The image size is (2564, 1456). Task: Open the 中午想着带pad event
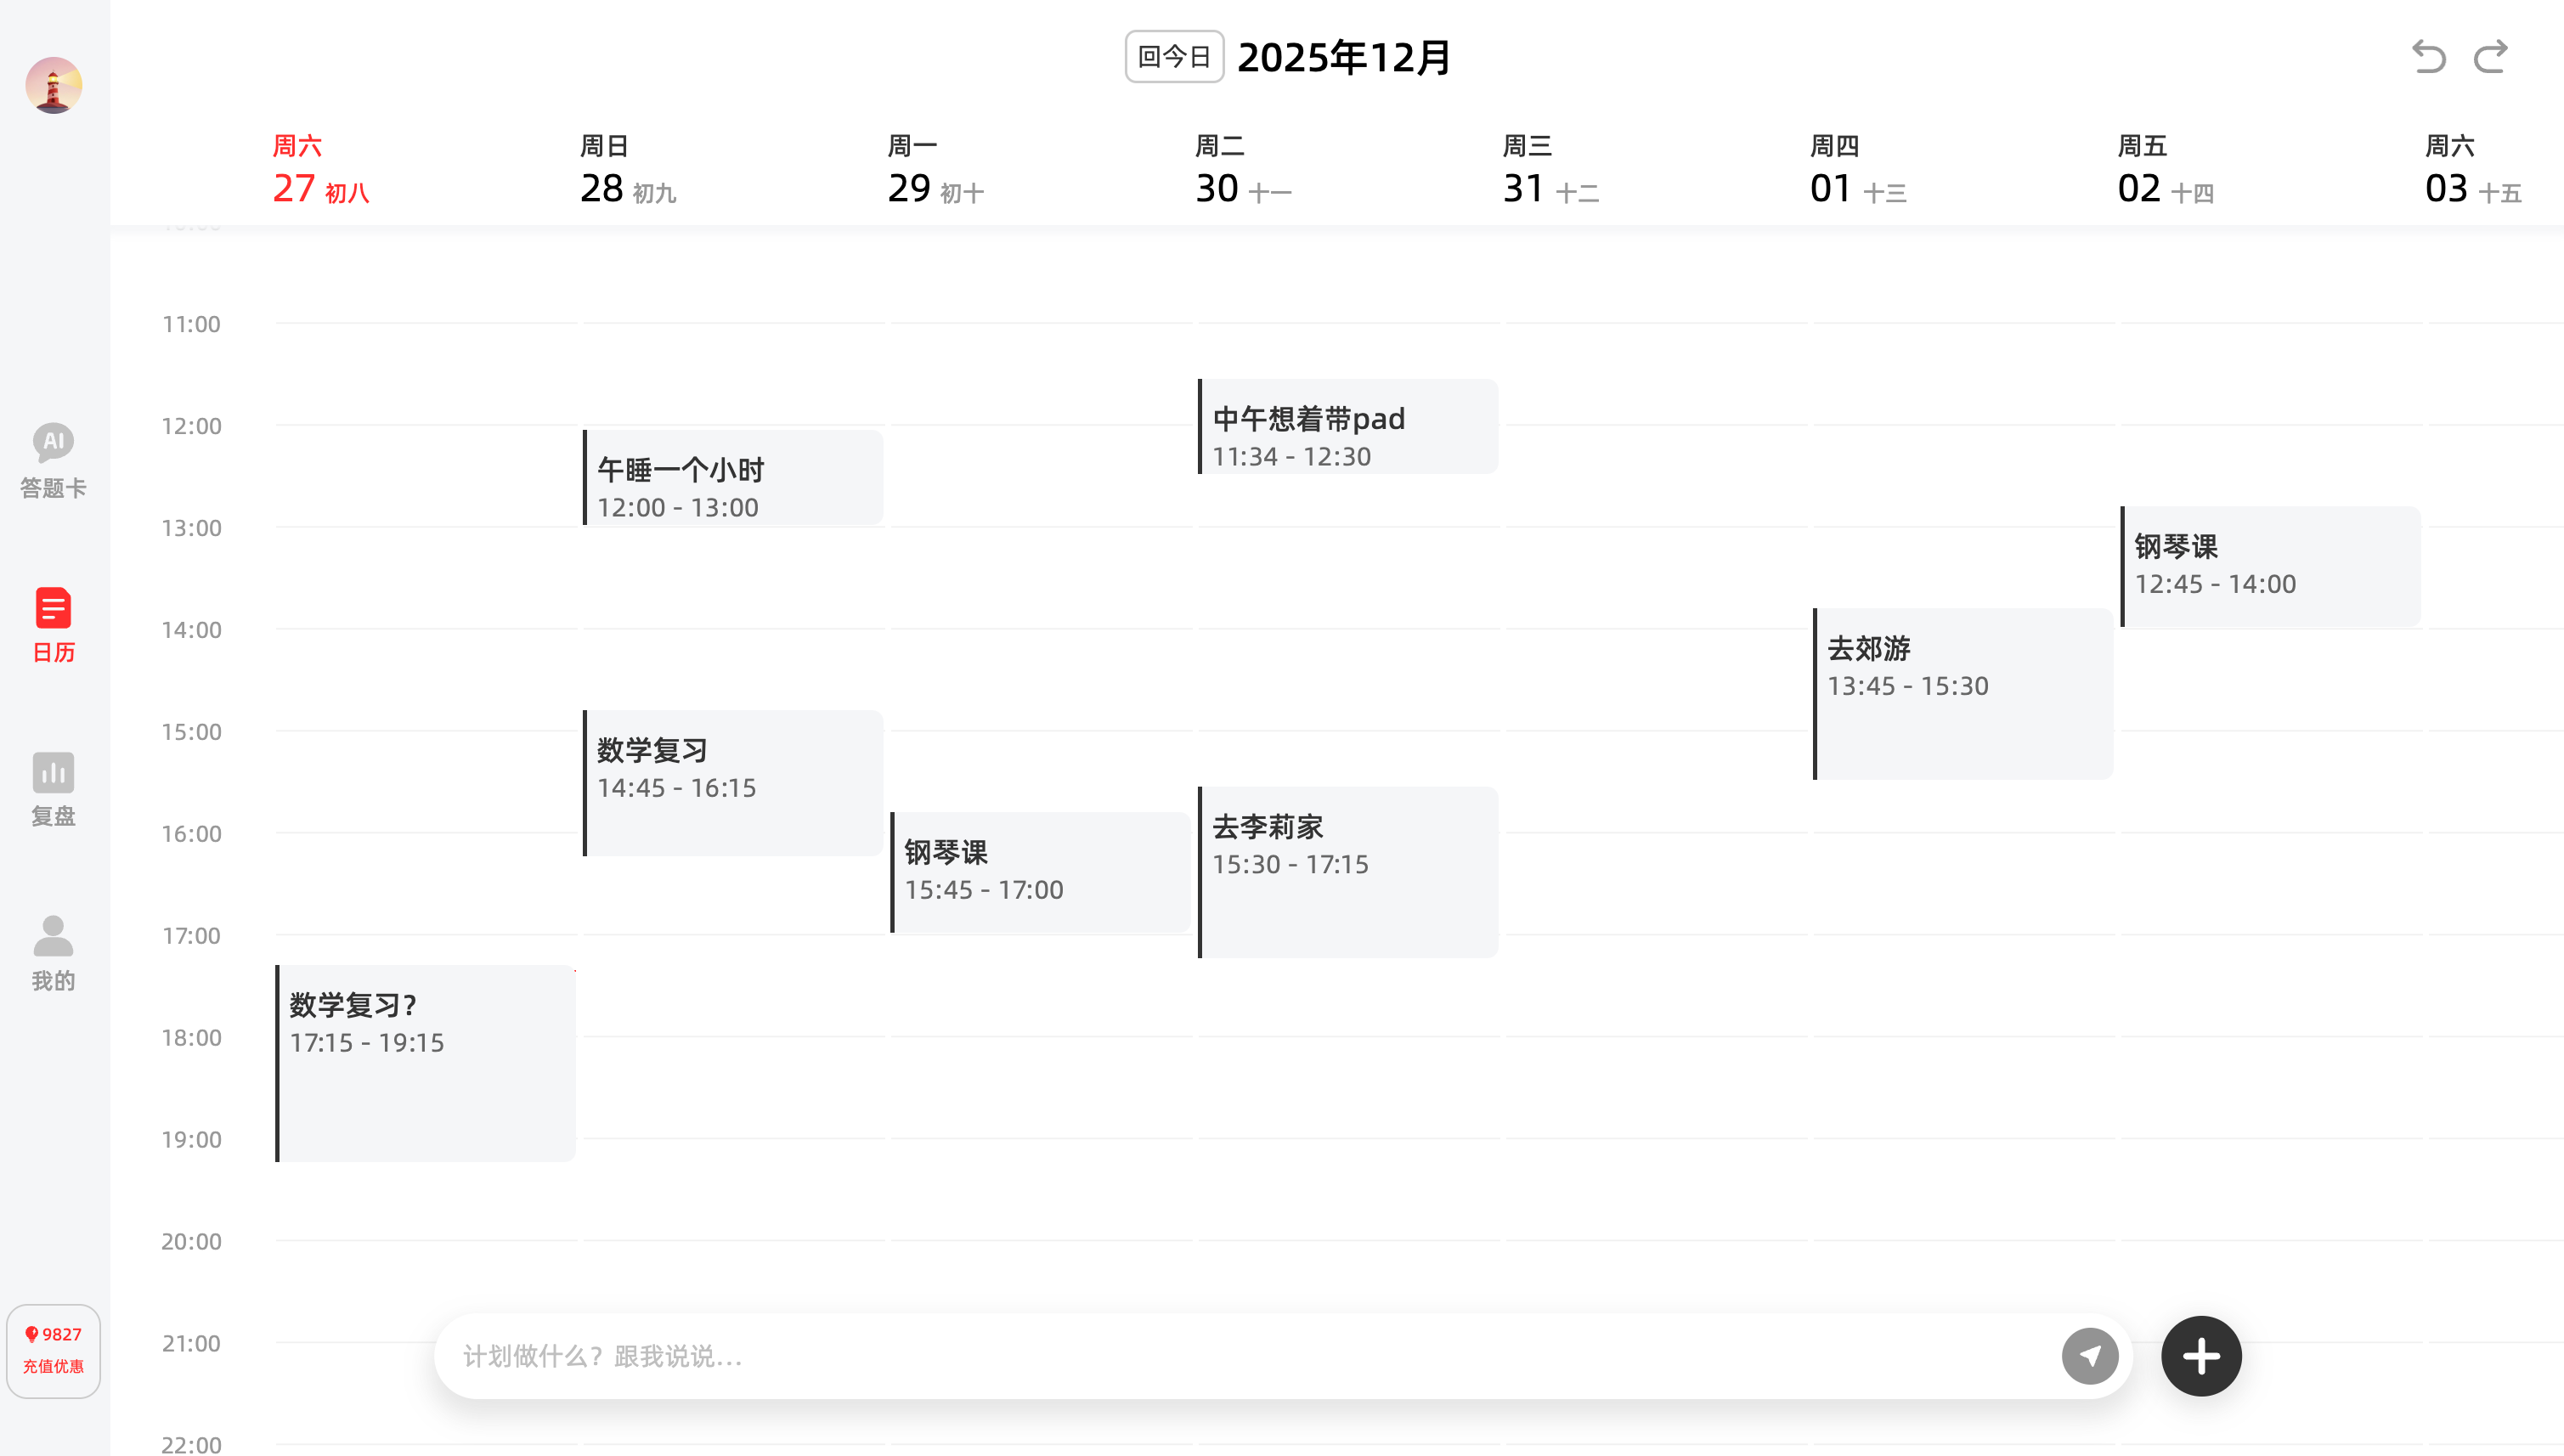click(x=1348, y=427)
